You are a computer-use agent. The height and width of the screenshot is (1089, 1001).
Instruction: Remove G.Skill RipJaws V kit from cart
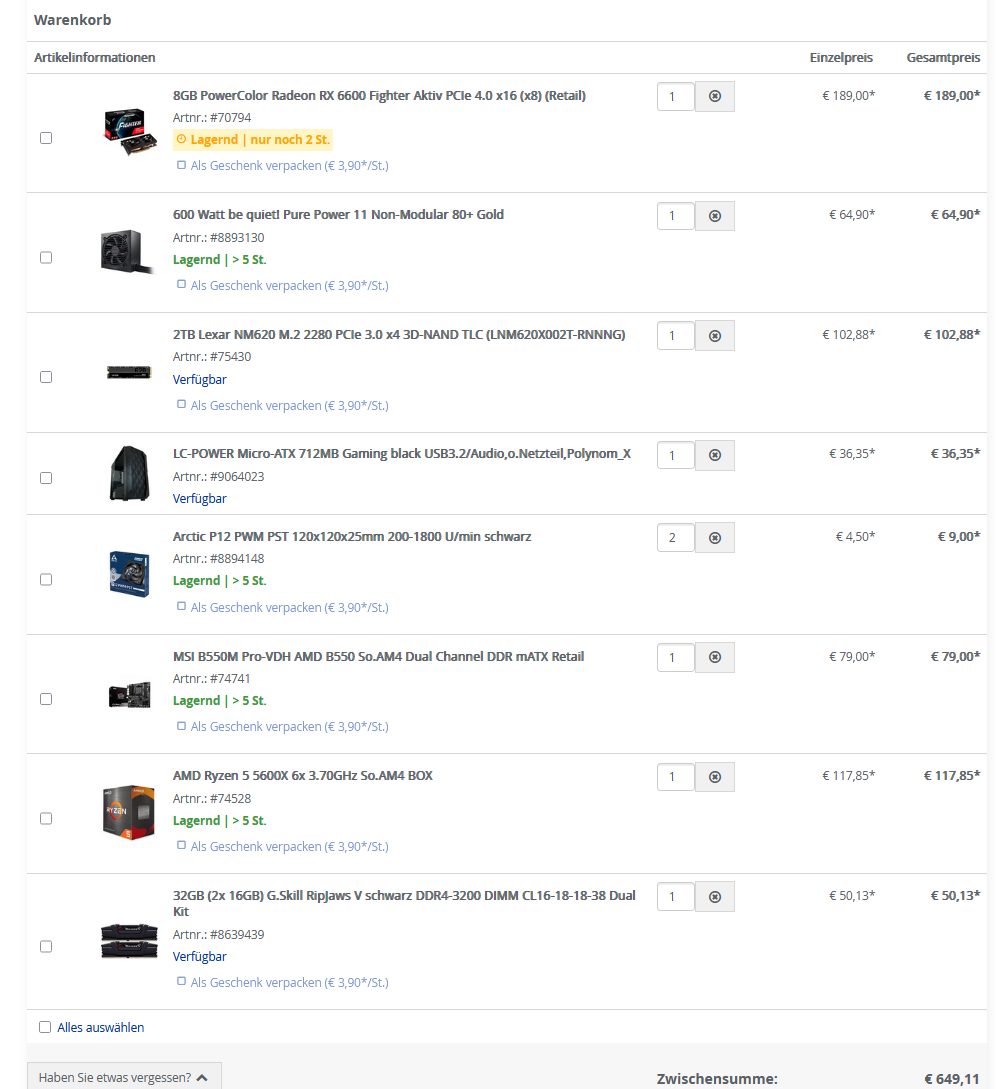coord(715,897)
